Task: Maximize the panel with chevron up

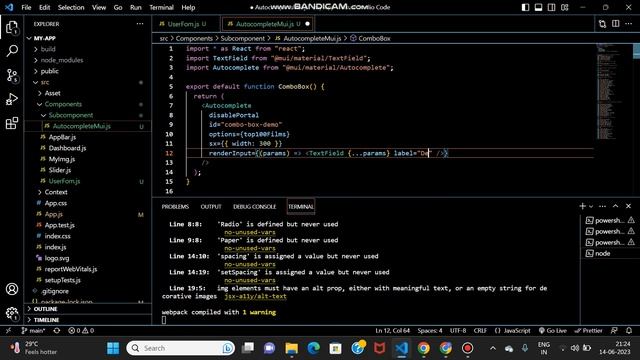Action: point(616,206)
